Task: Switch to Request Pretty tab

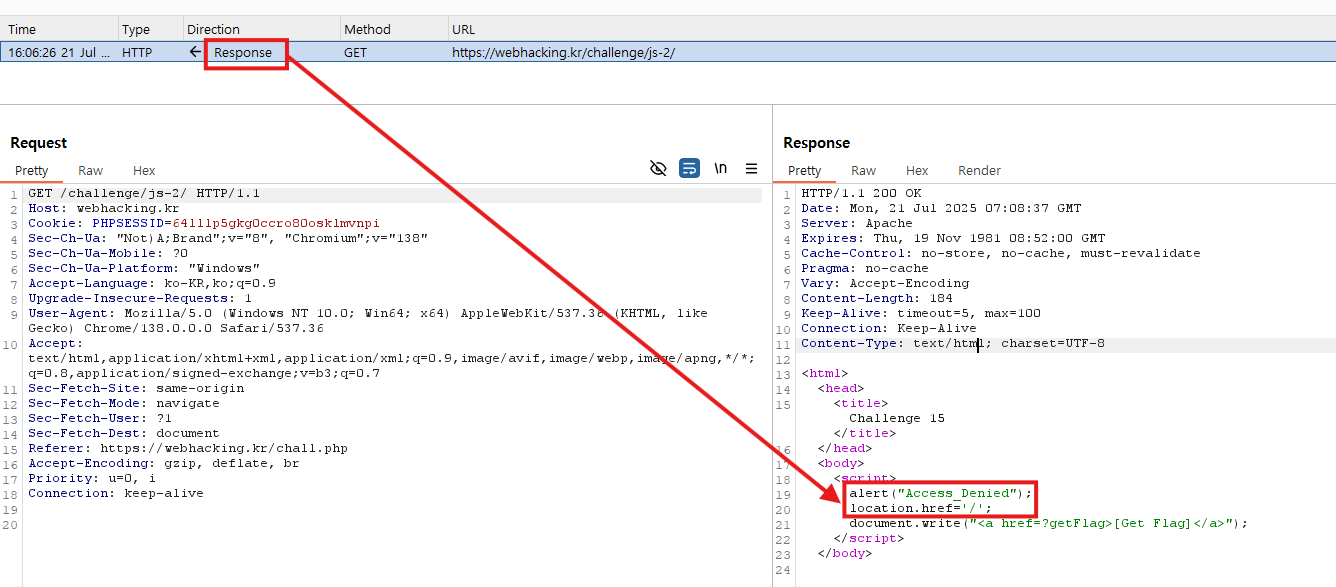Action: coord(32,170)
